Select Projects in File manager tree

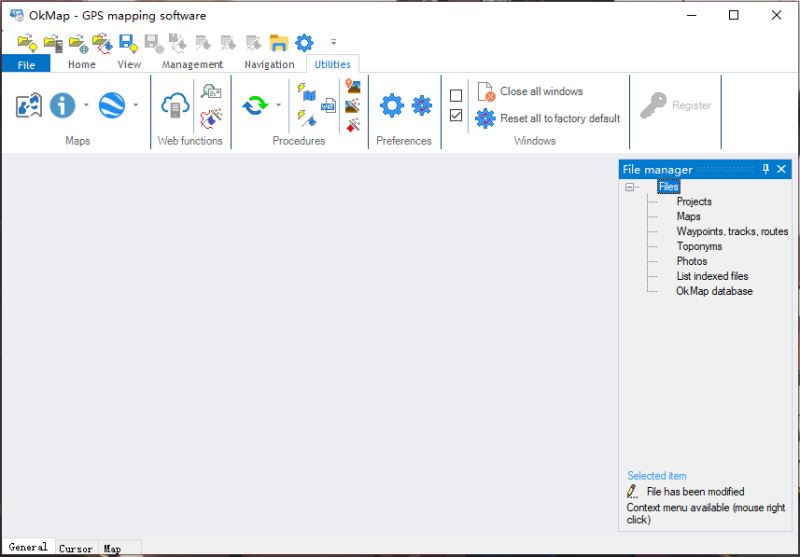click(694, 201)
